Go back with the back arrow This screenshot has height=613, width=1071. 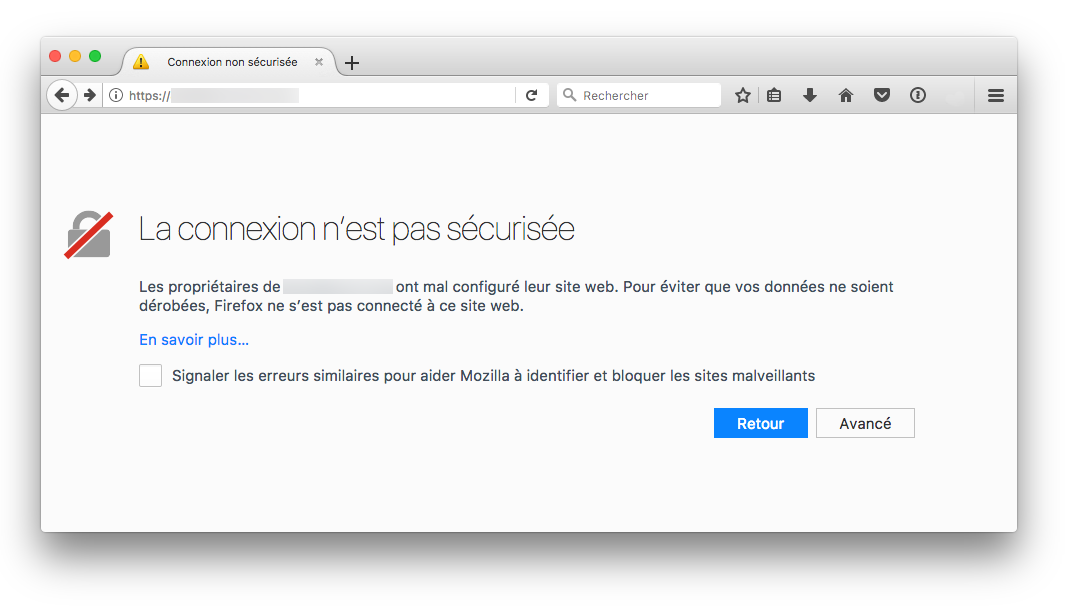coord(61,95)
